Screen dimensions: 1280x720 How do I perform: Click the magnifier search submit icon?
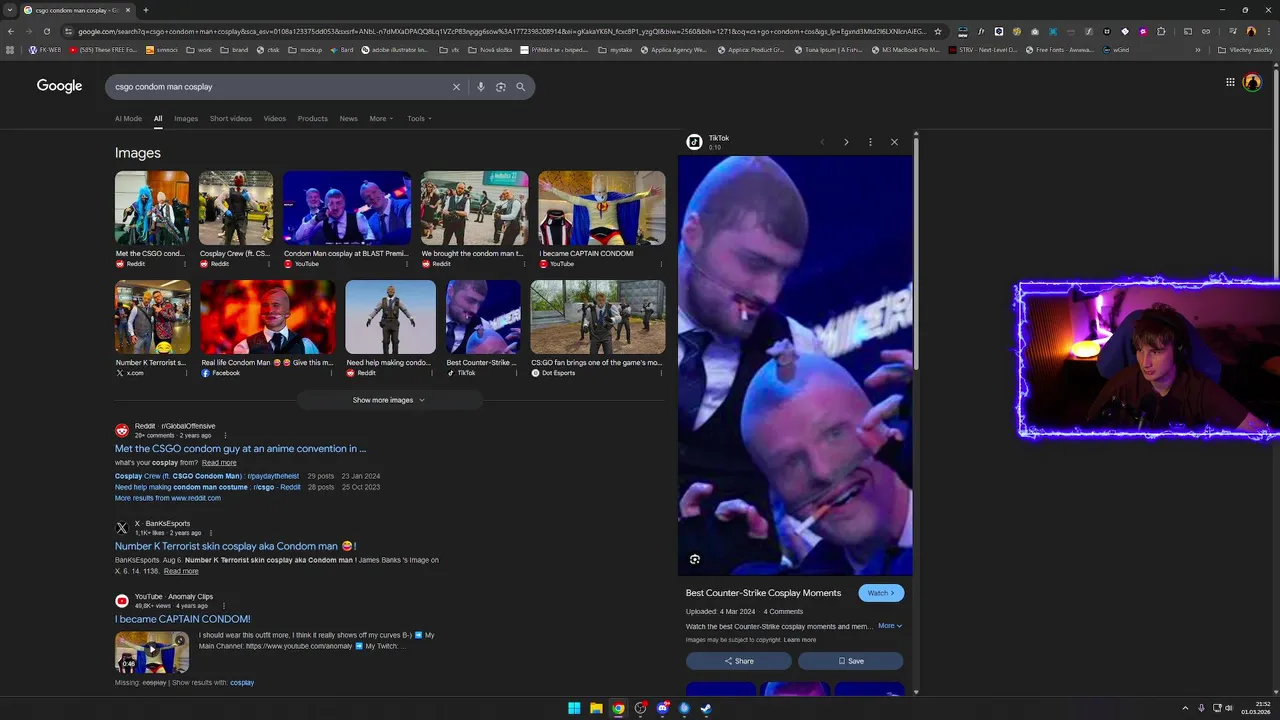pos(521,87)
